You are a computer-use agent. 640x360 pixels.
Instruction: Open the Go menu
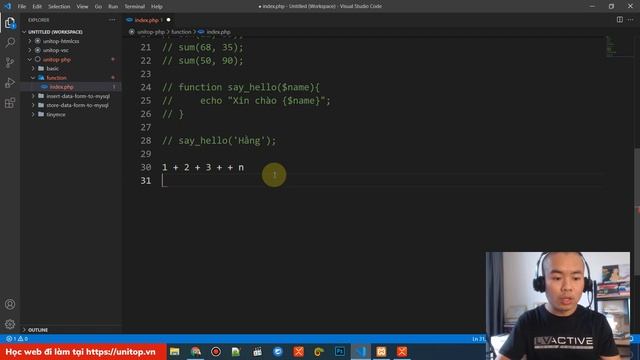tap(98, 7)
